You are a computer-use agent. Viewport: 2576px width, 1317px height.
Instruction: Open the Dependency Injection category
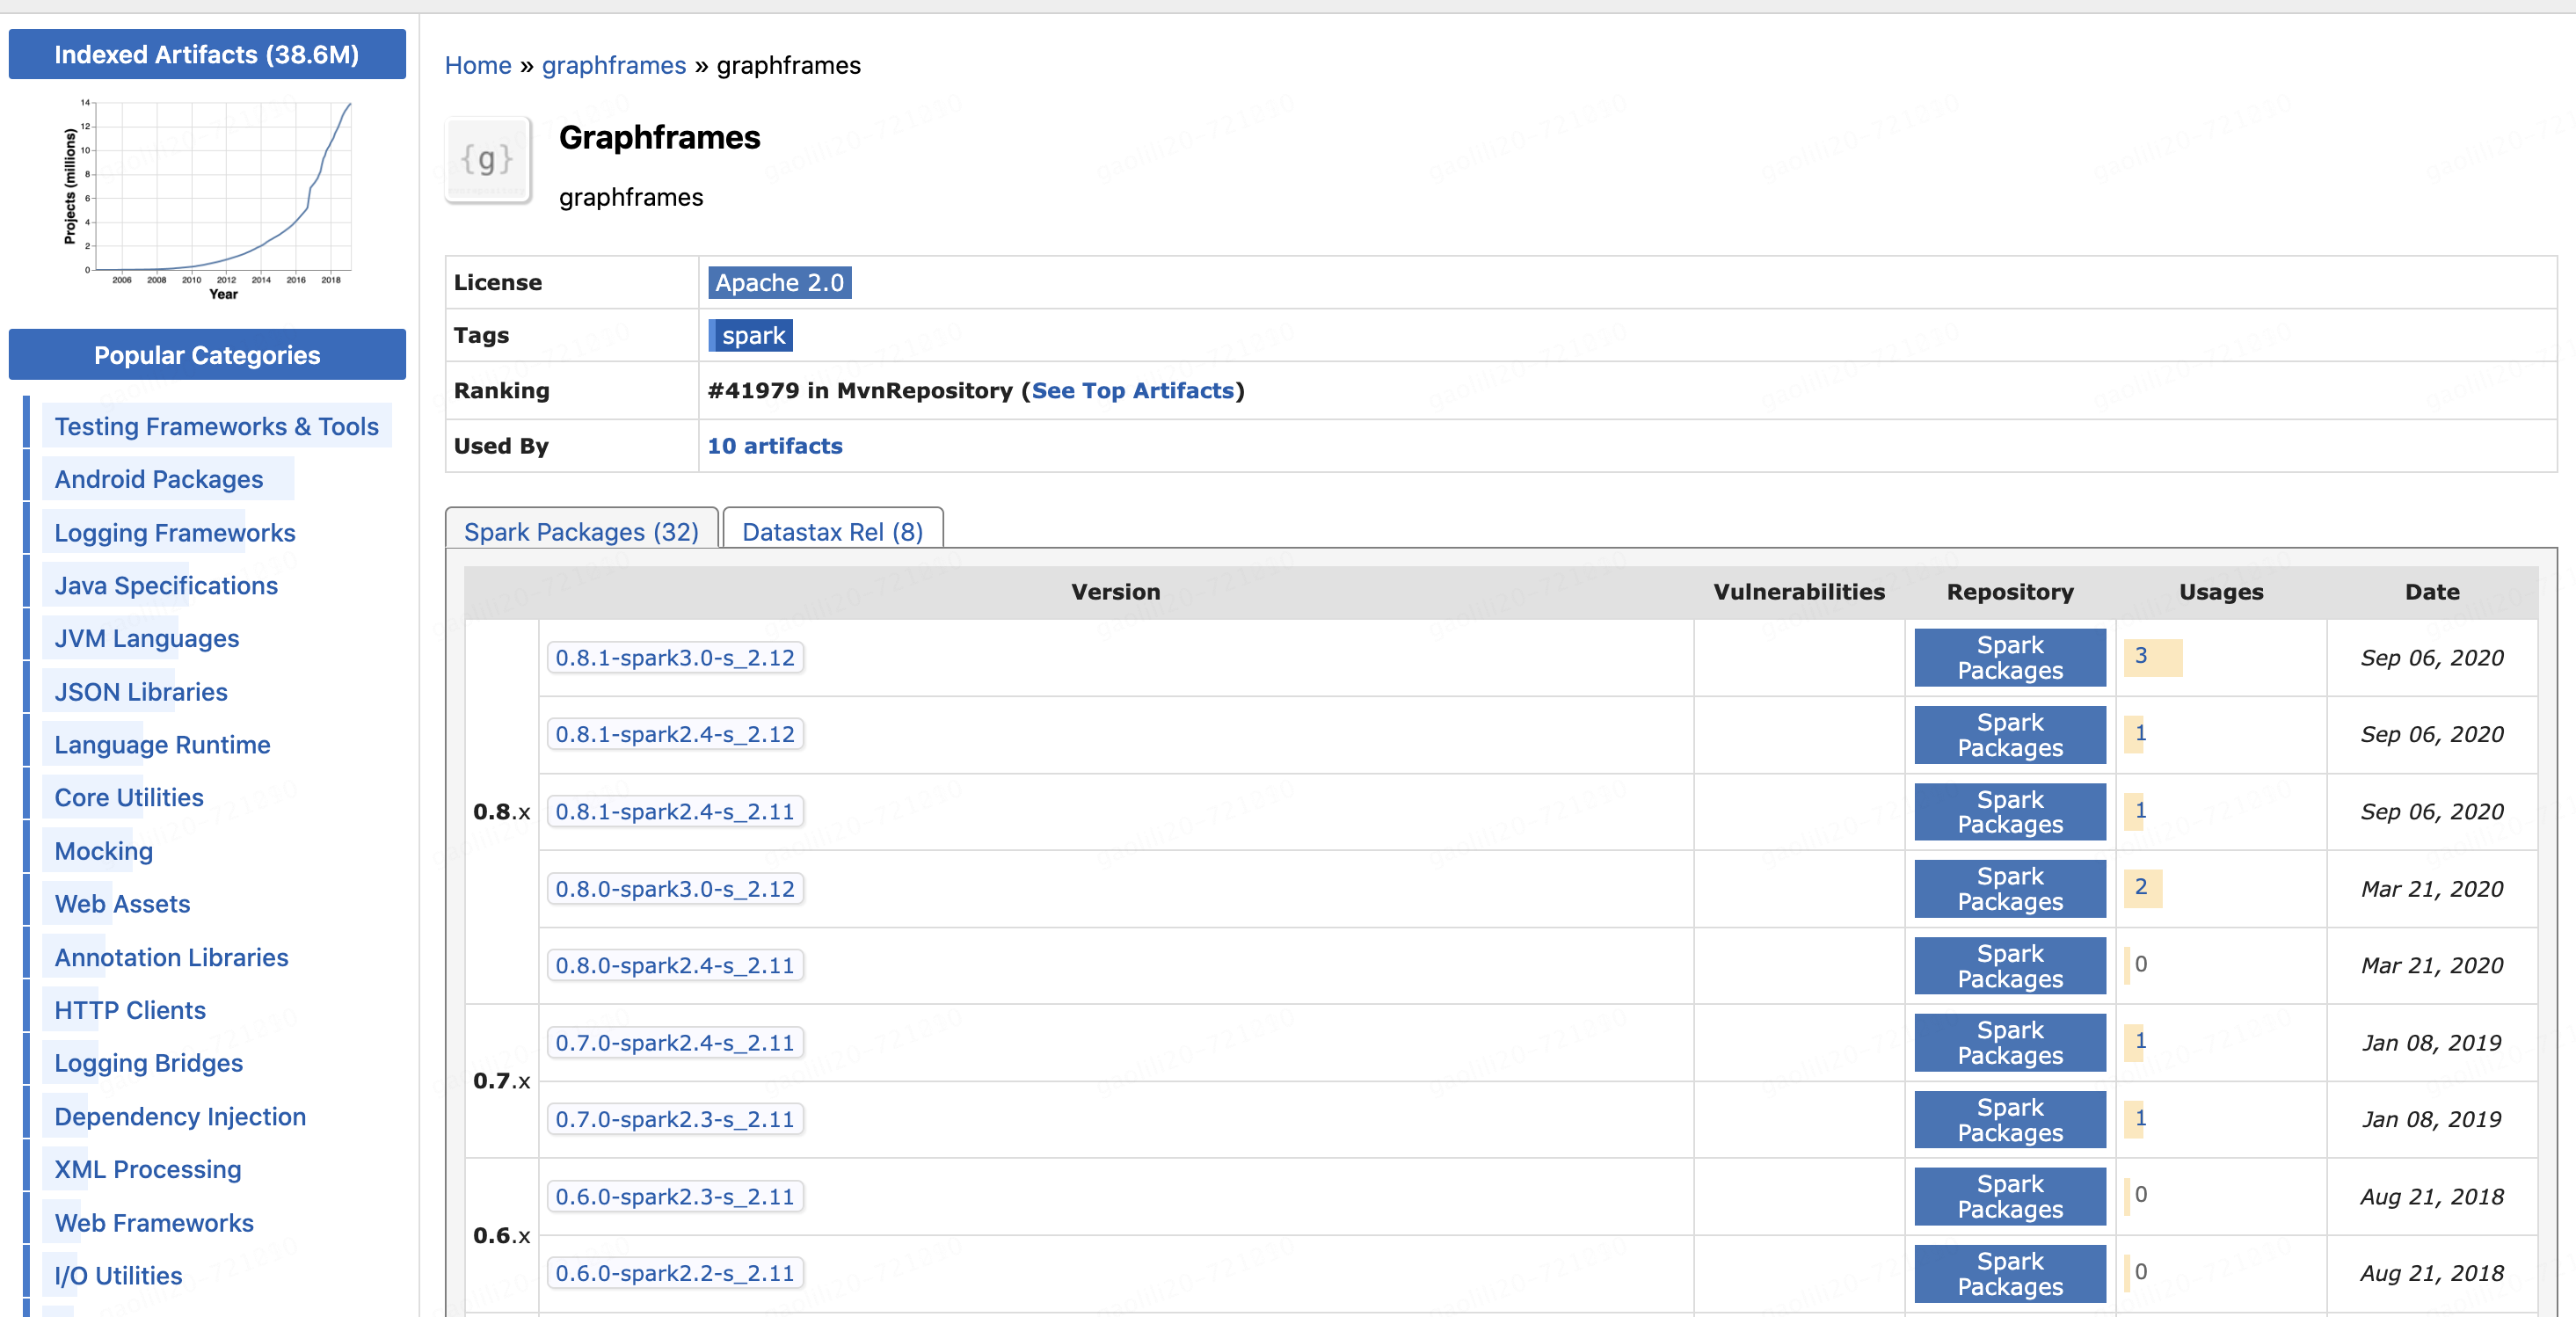pos(180,1117)
